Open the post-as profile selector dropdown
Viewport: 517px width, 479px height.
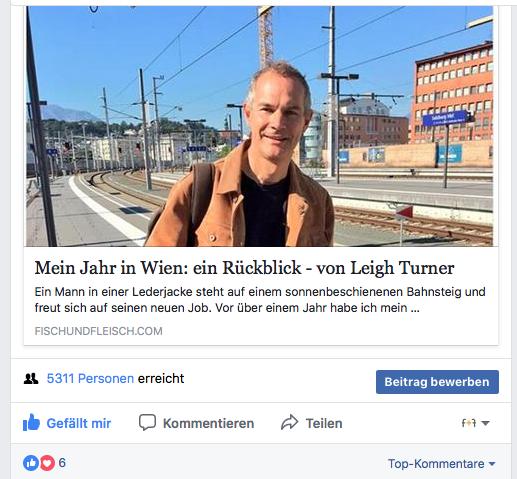click(x=475, y=423)
